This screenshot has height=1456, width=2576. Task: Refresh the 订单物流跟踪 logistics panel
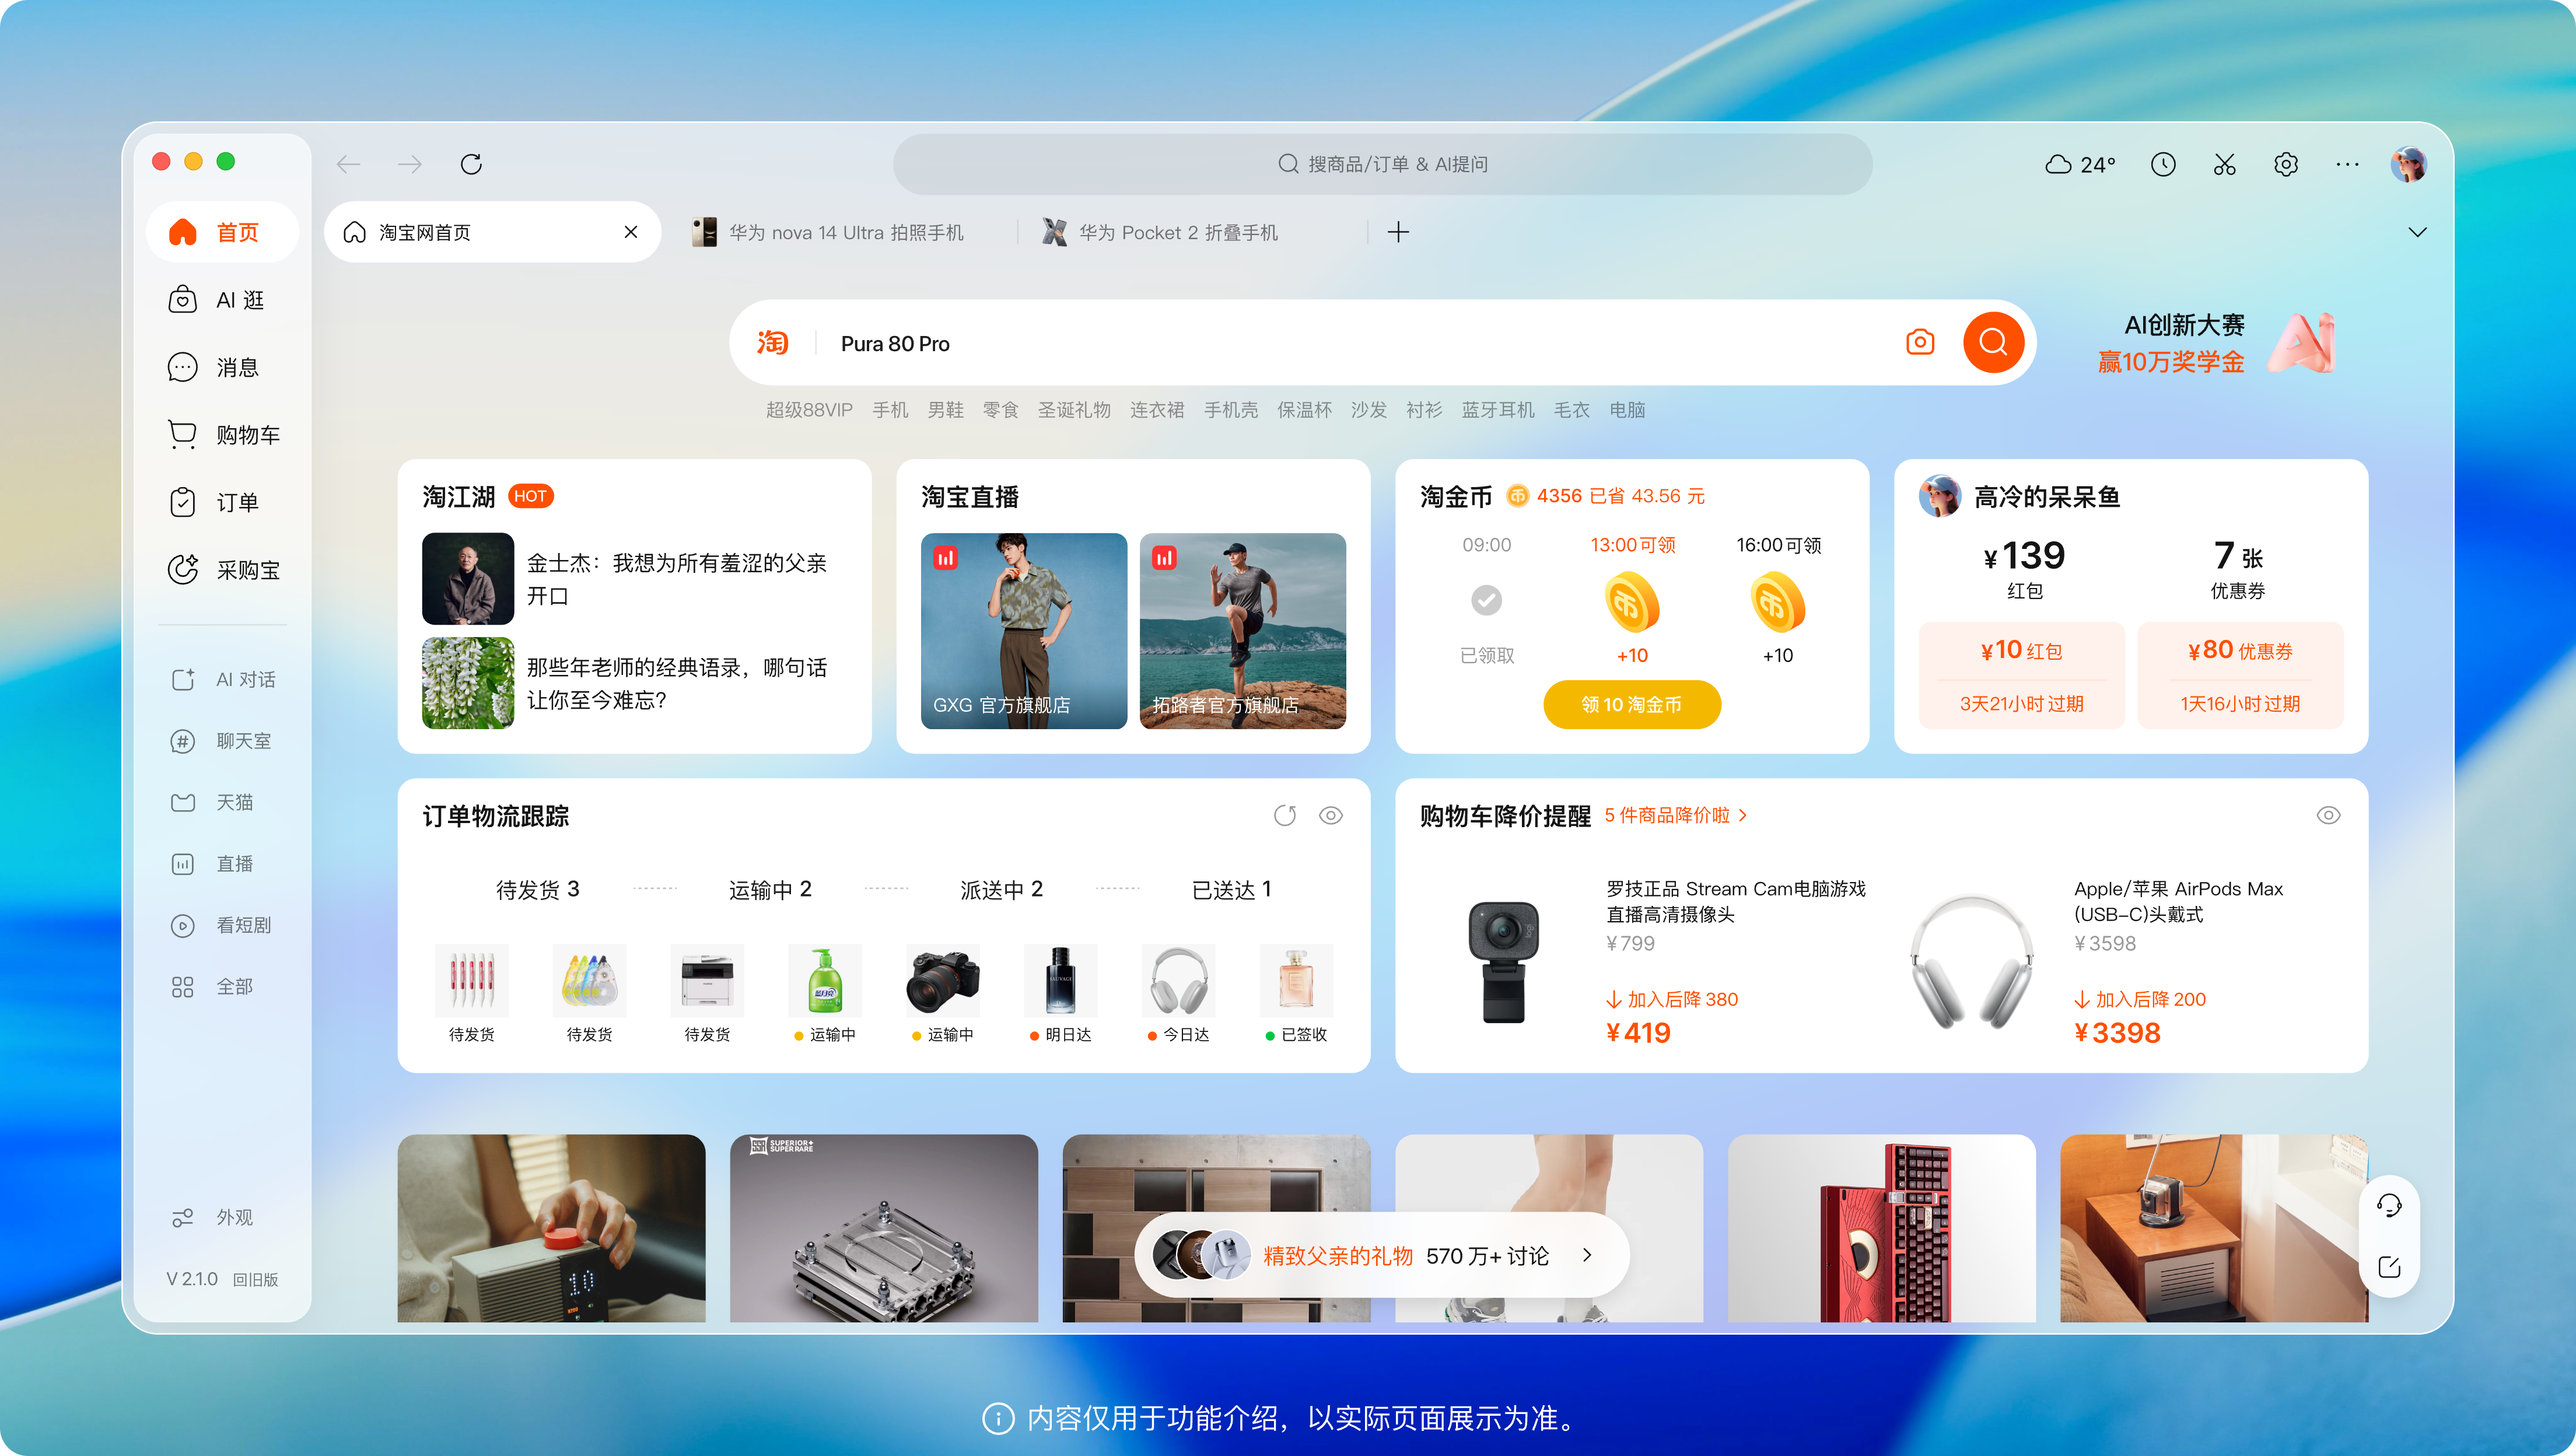pyautogui.click(x=1285, y=815)
